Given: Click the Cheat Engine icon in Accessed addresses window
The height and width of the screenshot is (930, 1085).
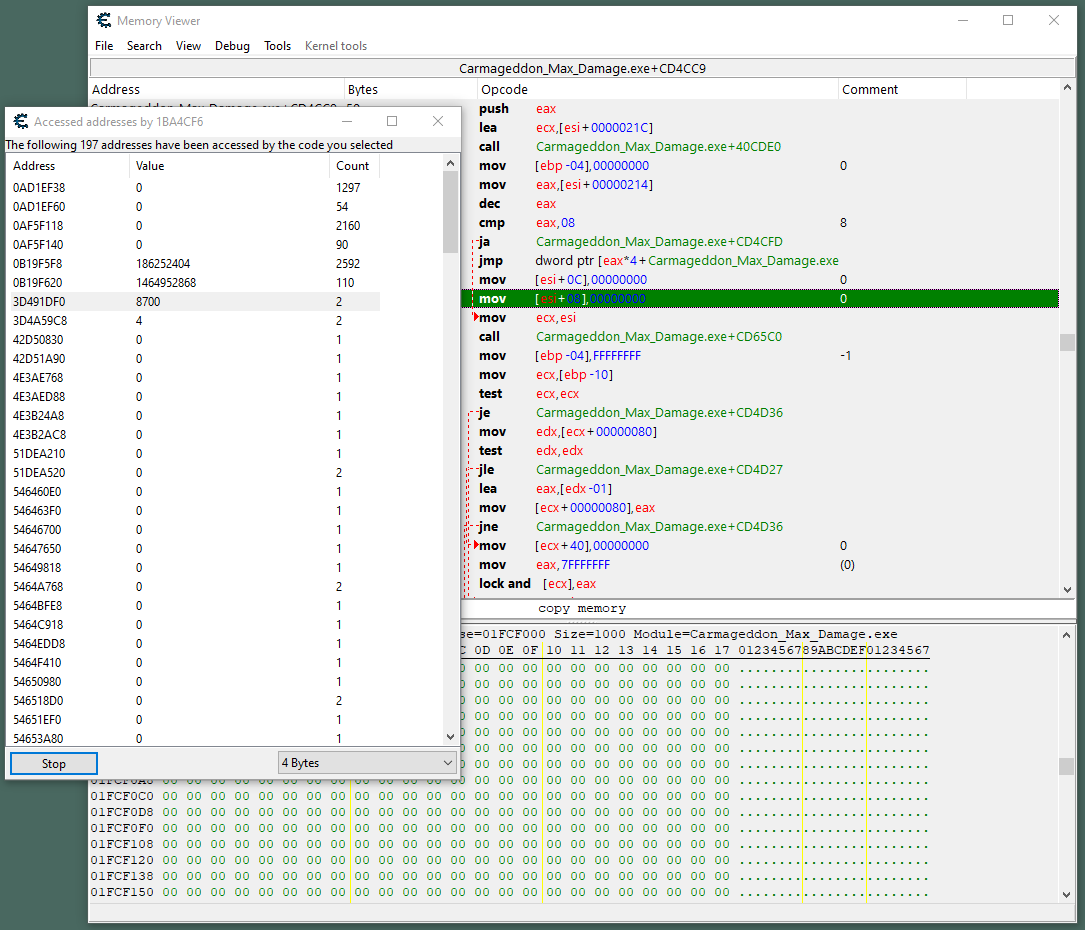Looking at the screenshot, I should [x=20, y=121].
